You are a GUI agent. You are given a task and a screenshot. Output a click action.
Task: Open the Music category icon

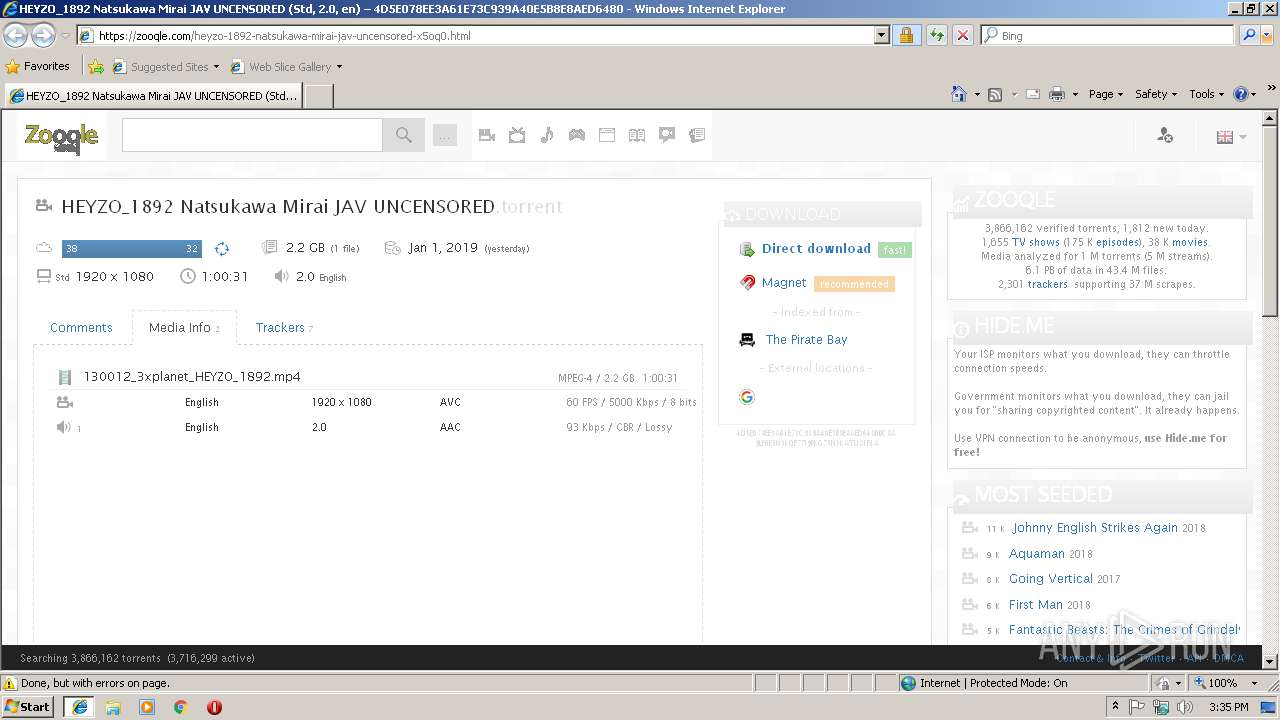[547, 135]
